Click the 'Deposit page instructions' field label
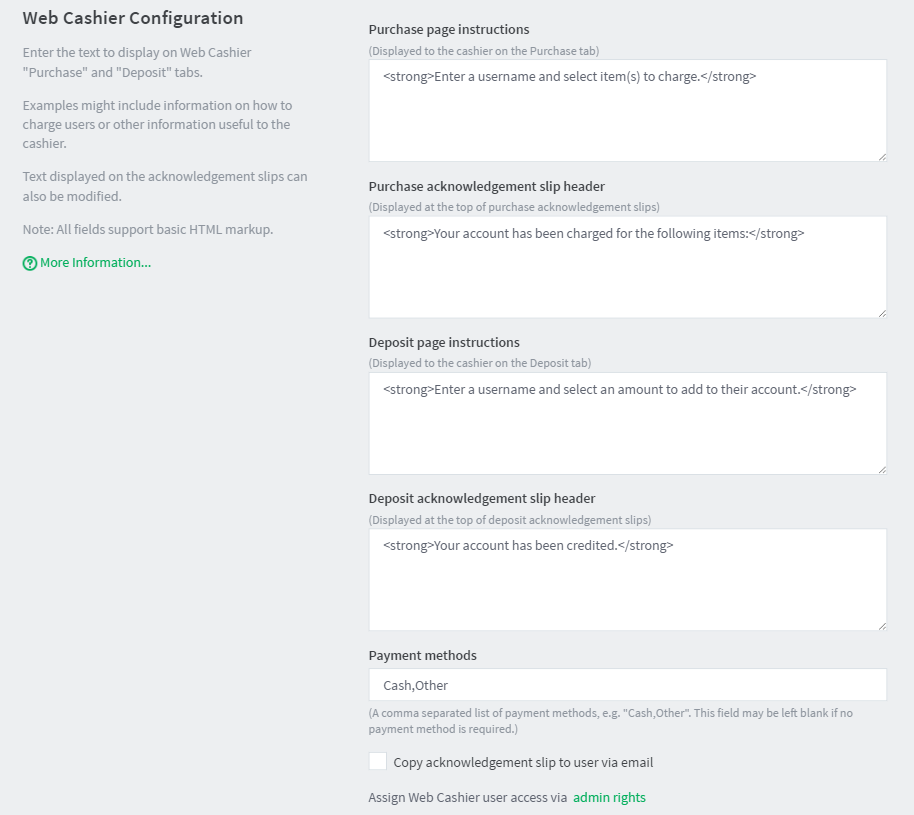 coord(444,343)
